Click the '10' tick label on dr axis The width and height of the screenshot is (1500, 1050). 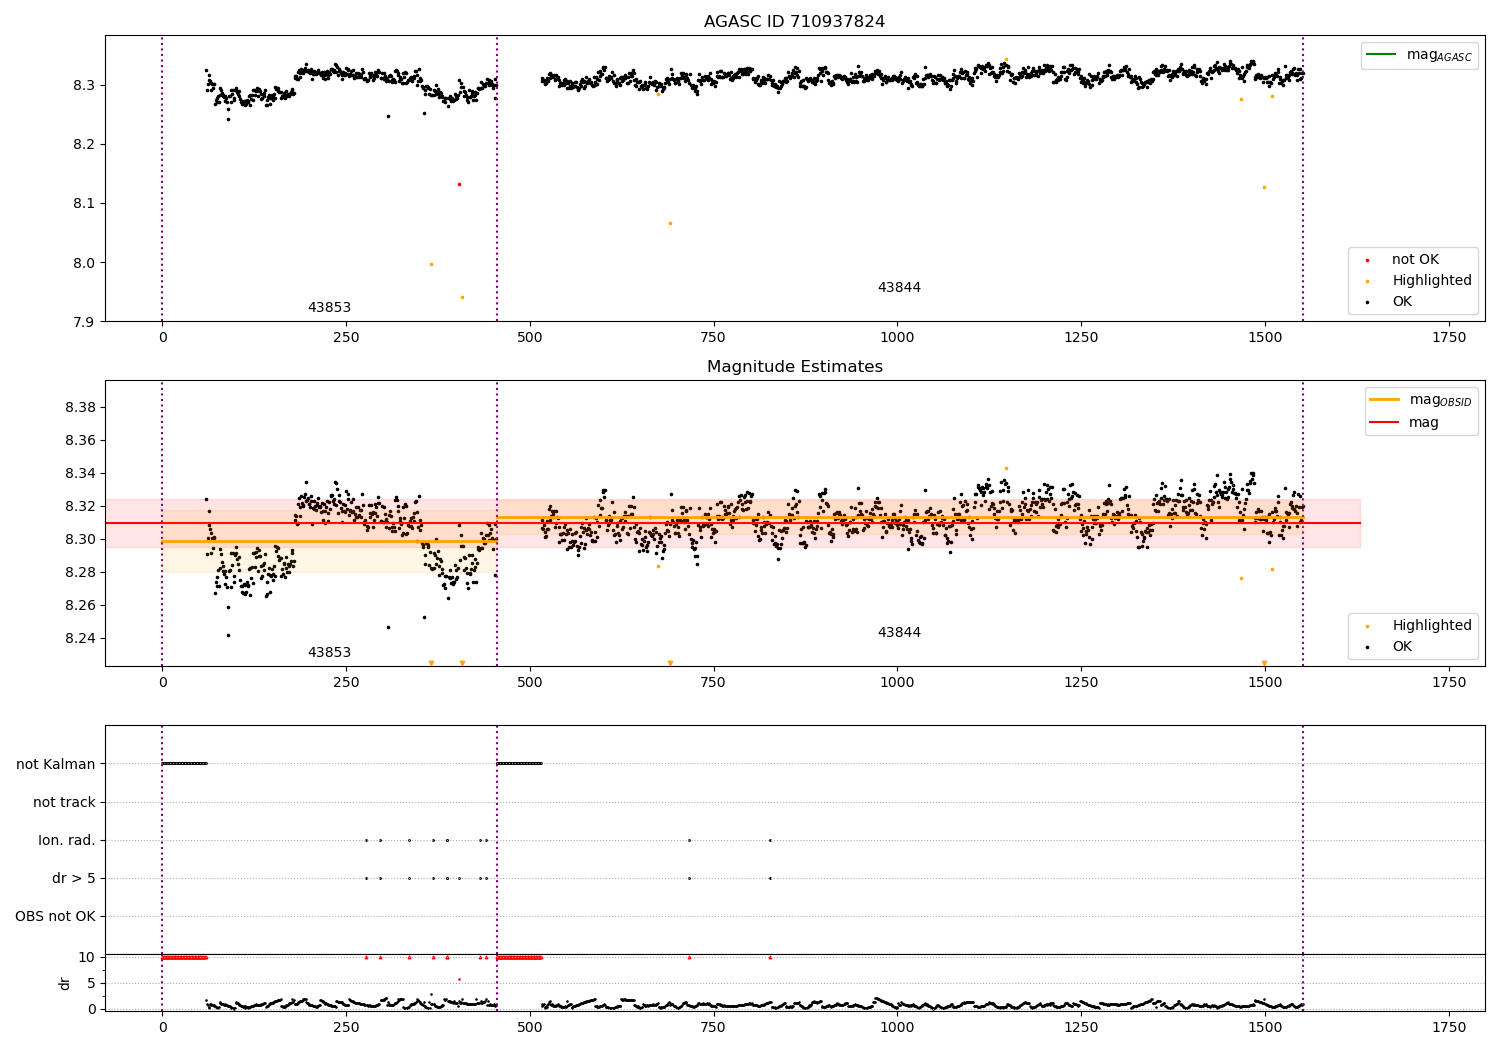(x=87, y=957)
